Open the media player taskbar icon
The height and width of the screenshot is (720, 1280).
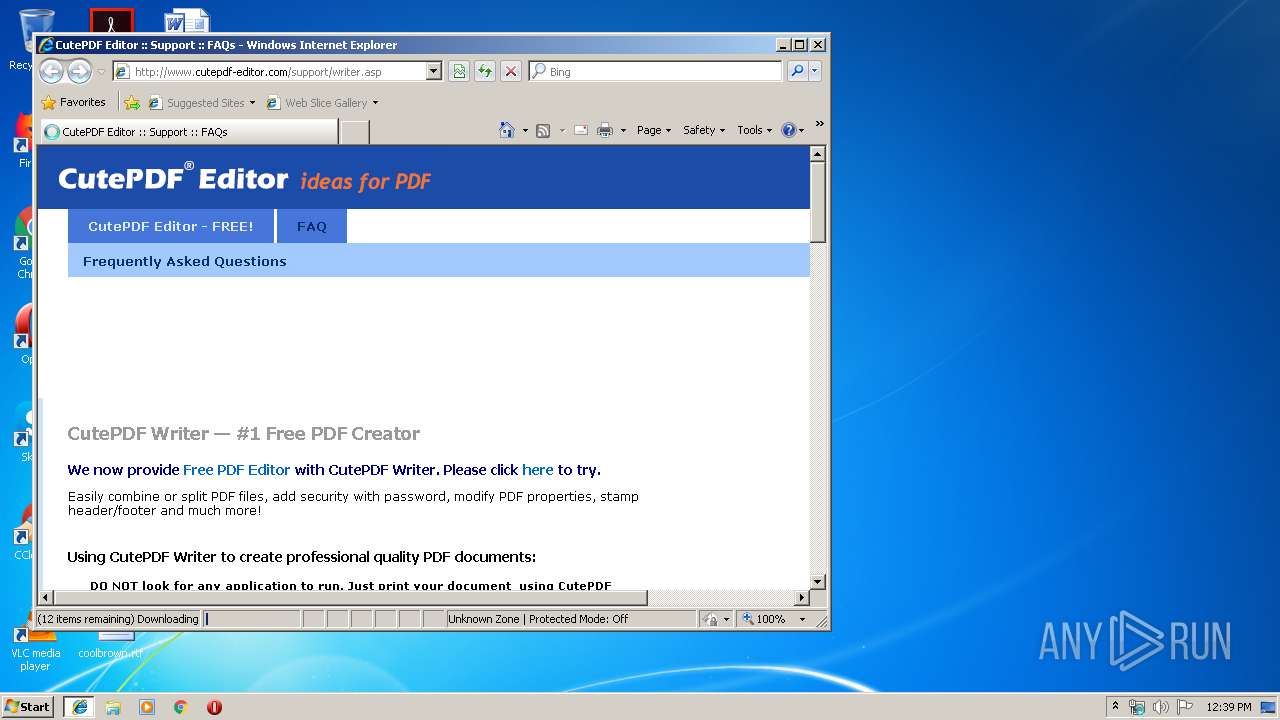147,707
